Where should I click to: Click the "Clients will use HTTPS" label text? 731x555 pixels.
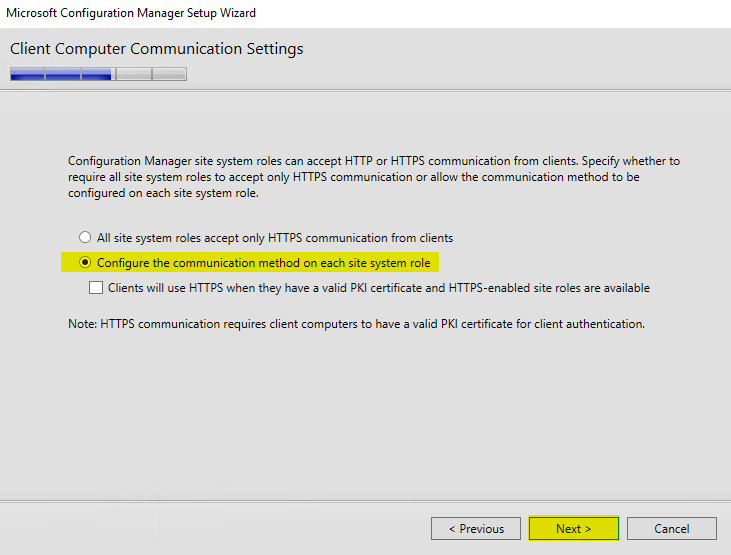coord(379,288)
